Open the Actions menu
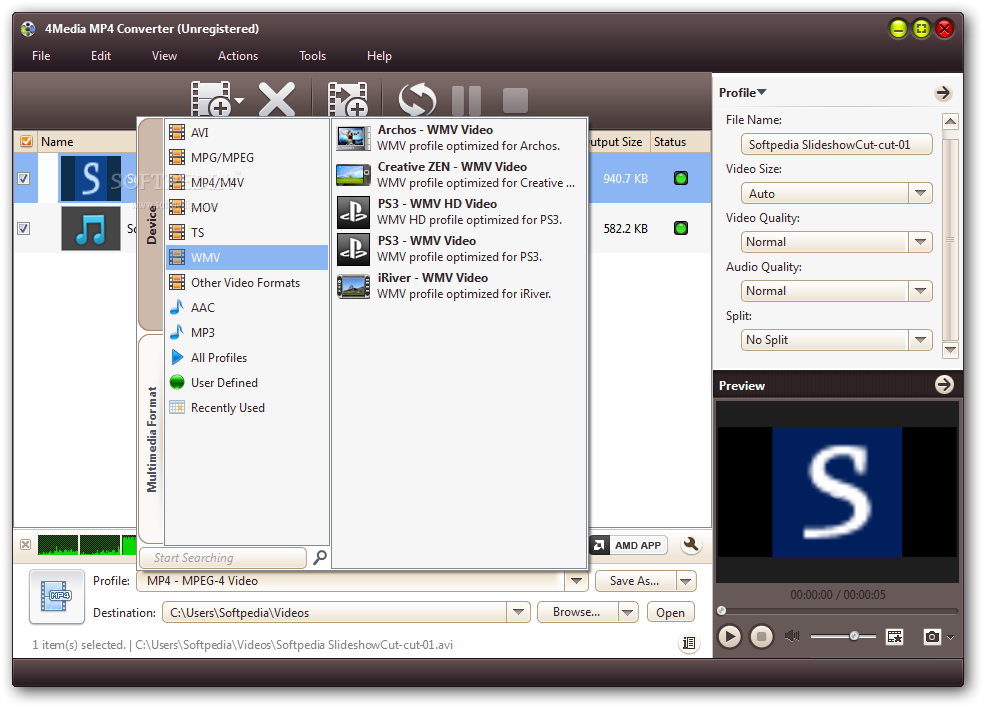The height and width of the screenshot is (707, 984). click(x=238, y=56)
